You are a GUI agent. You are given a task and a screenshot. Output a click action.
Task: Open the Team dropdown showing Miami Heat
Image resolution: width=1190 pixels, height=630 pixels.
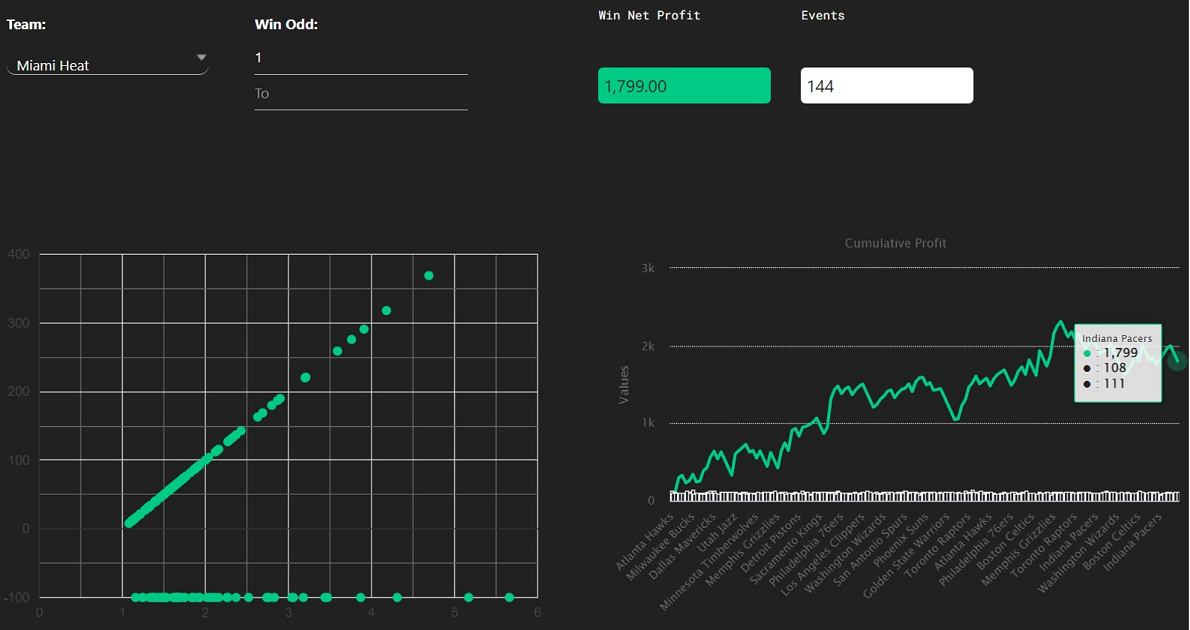point(107,65)
